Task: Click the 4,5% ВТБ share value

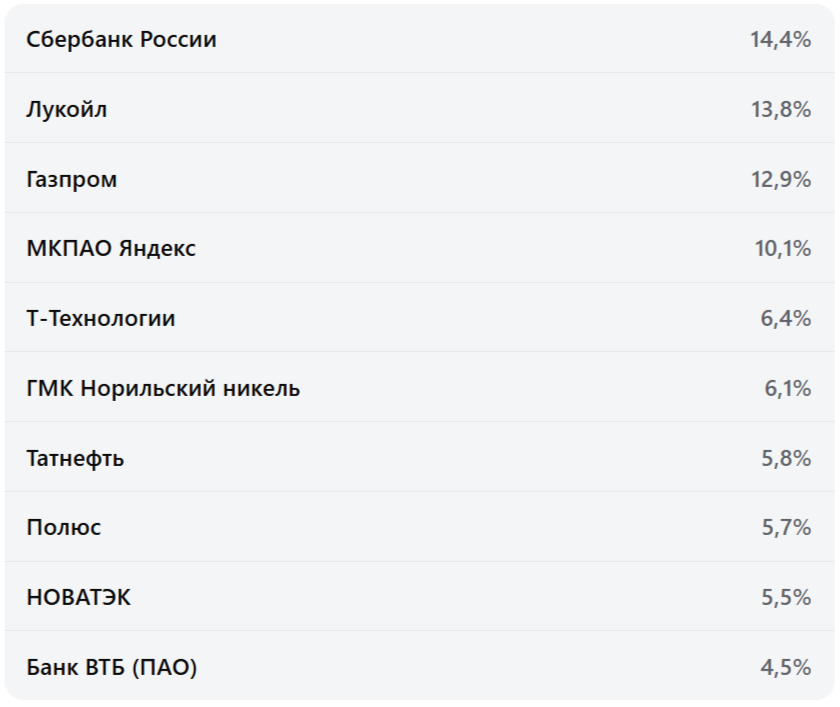Action: tap(785, 667)
